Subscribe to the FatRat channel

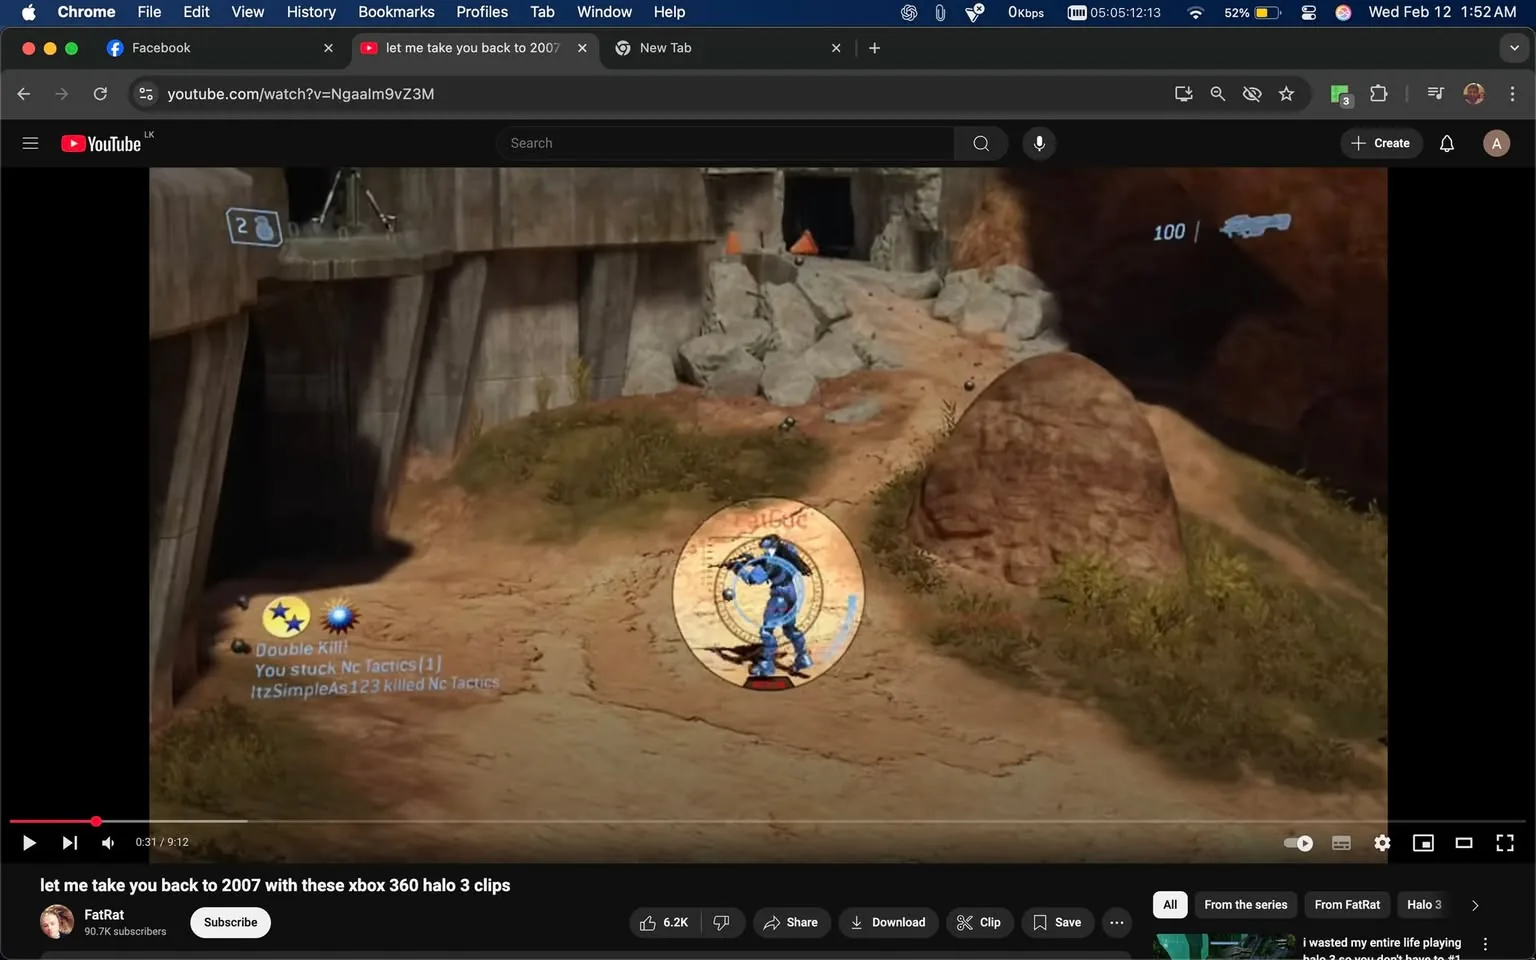(x=230, y=922)
